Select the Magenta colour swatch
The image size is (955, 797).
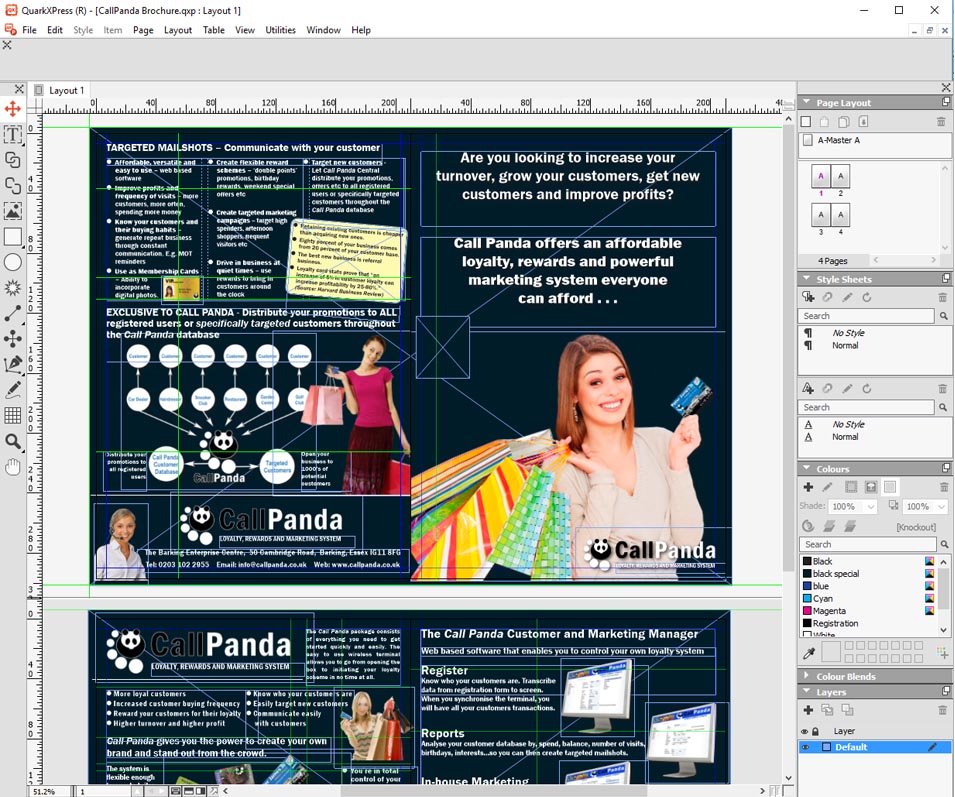pos(829,611)
